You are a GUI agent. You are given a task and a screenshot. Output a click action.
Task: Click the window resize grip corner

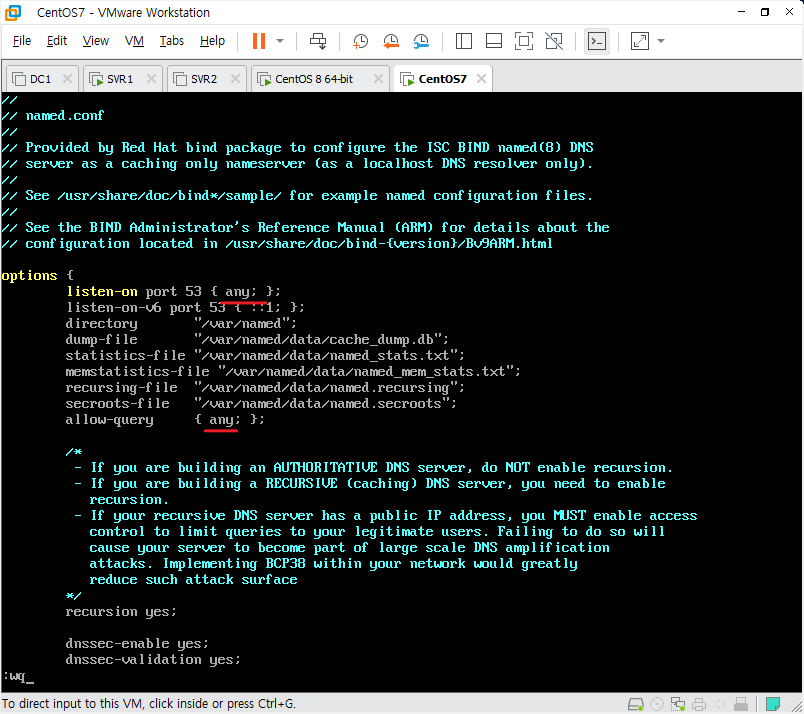(x=796, y=706)
